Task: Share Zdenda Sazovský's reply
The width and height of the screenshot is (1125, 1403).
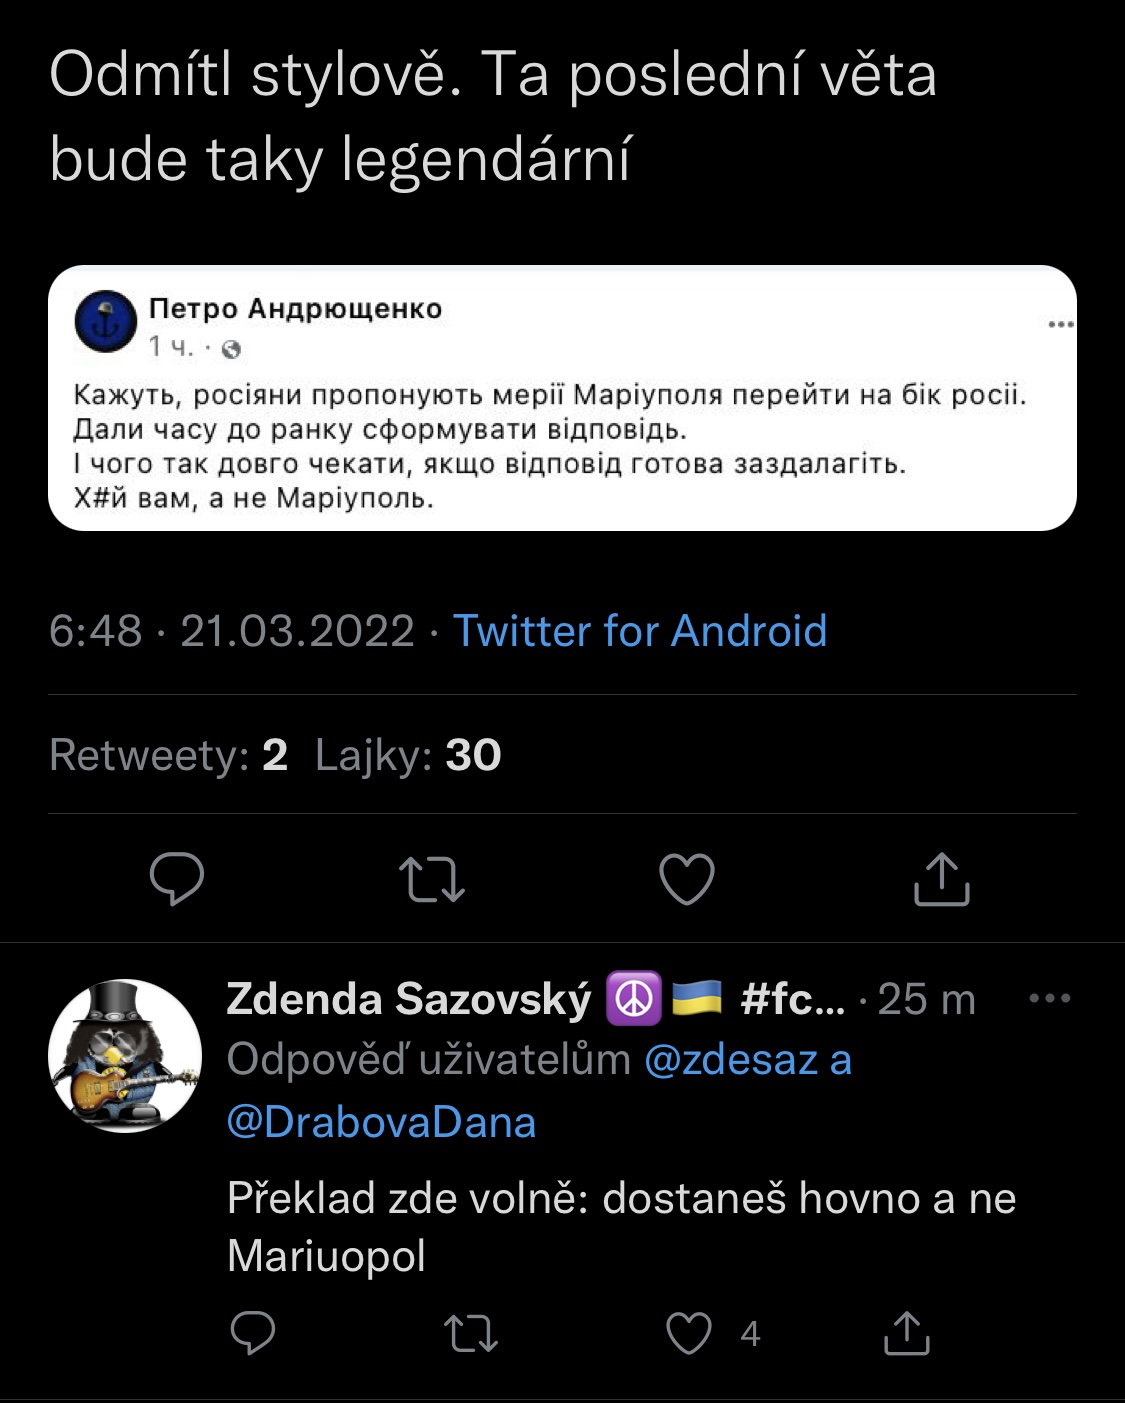Action: 907,1333
